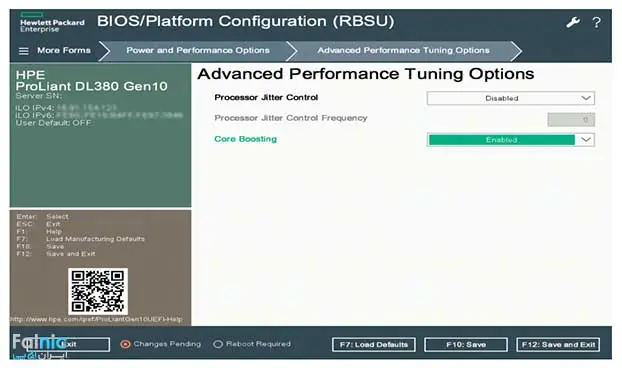
Task: Select the Changes Pending radio indicator
Action: (x=125, y=344)
